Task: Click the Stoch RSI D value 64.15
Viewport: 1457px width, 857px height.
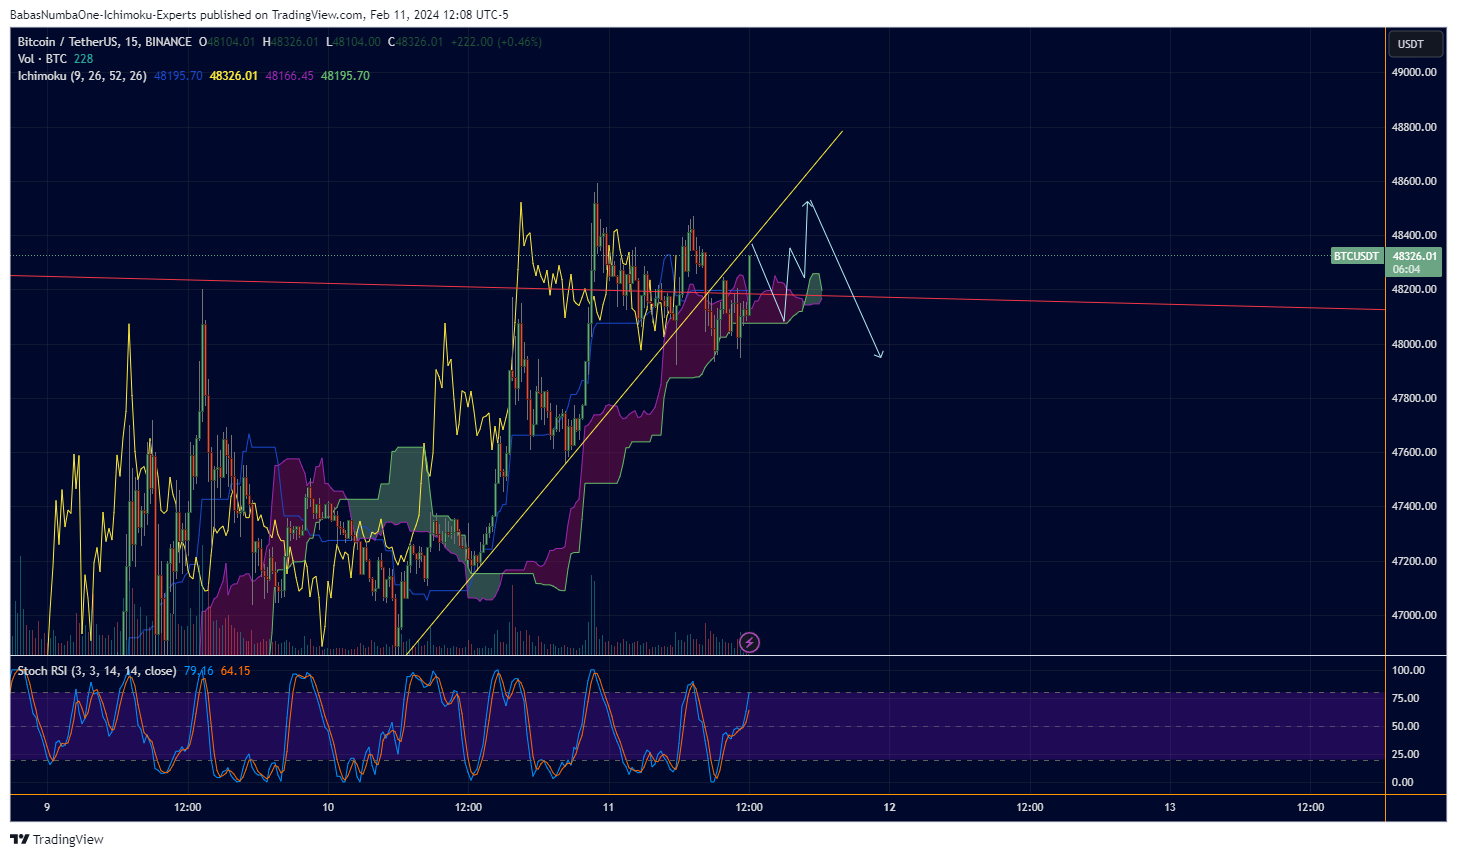Action: pos(235,671)
